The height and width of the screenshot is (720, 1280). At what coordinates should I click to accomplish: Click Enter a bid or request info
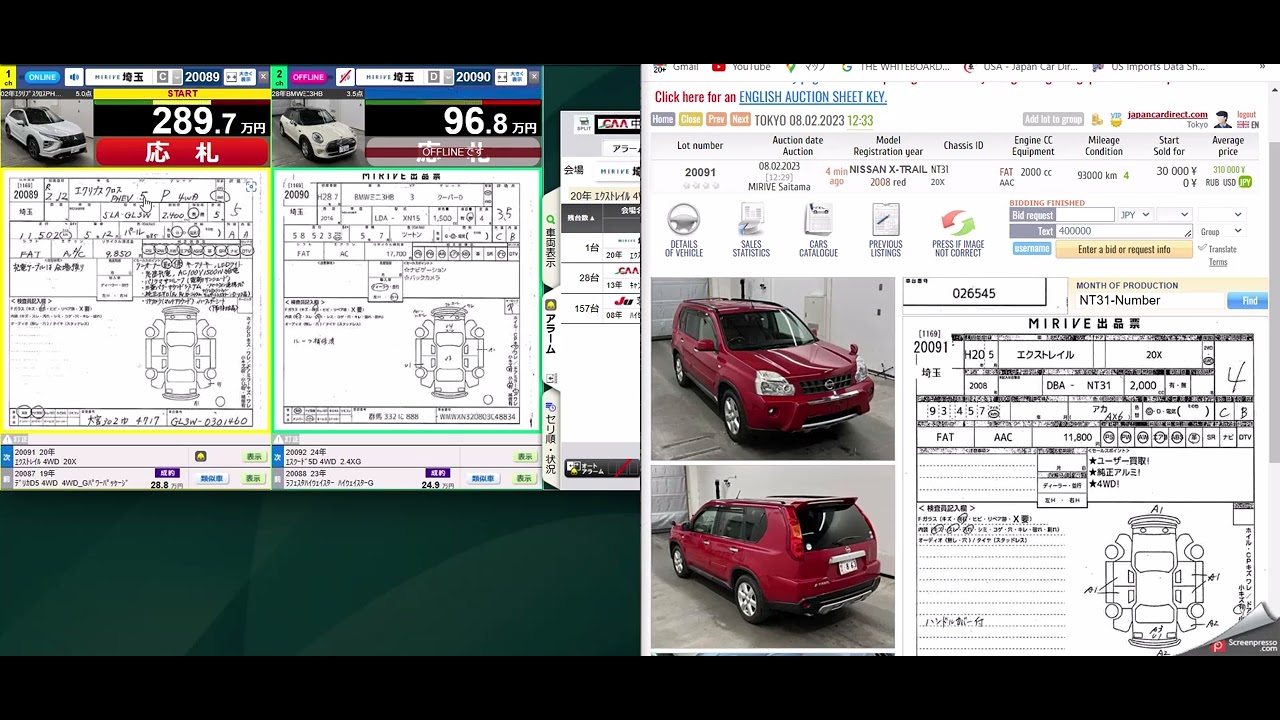(x=1124, y=249)
